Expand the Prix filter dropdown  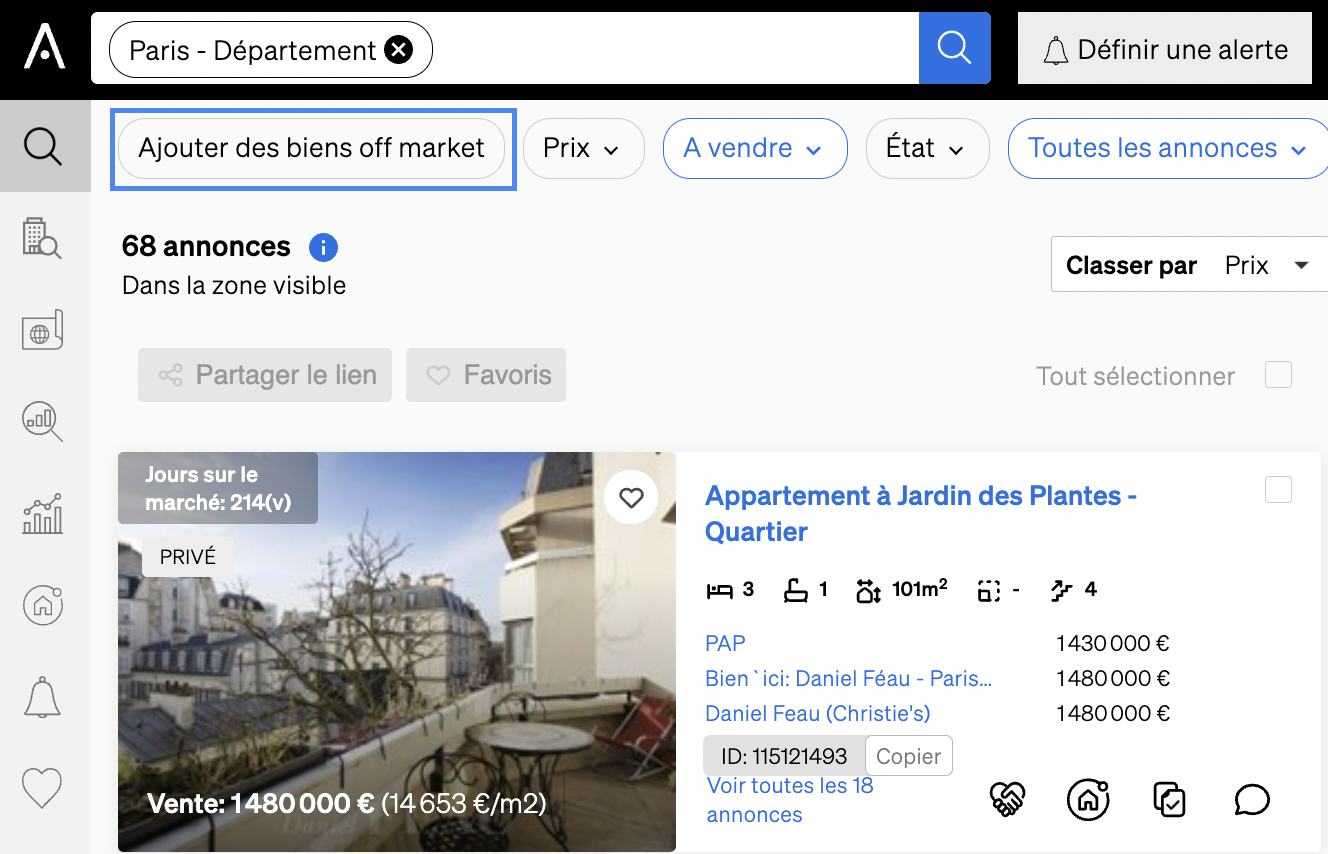pyautogui.click(x=583, y=149)
